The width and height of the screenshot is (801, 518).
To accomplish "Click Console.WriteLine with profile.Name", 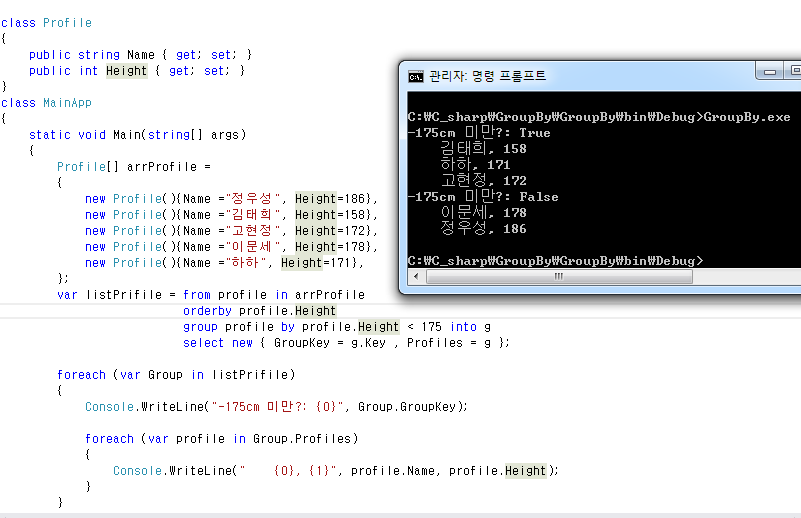I will (336, 470).
